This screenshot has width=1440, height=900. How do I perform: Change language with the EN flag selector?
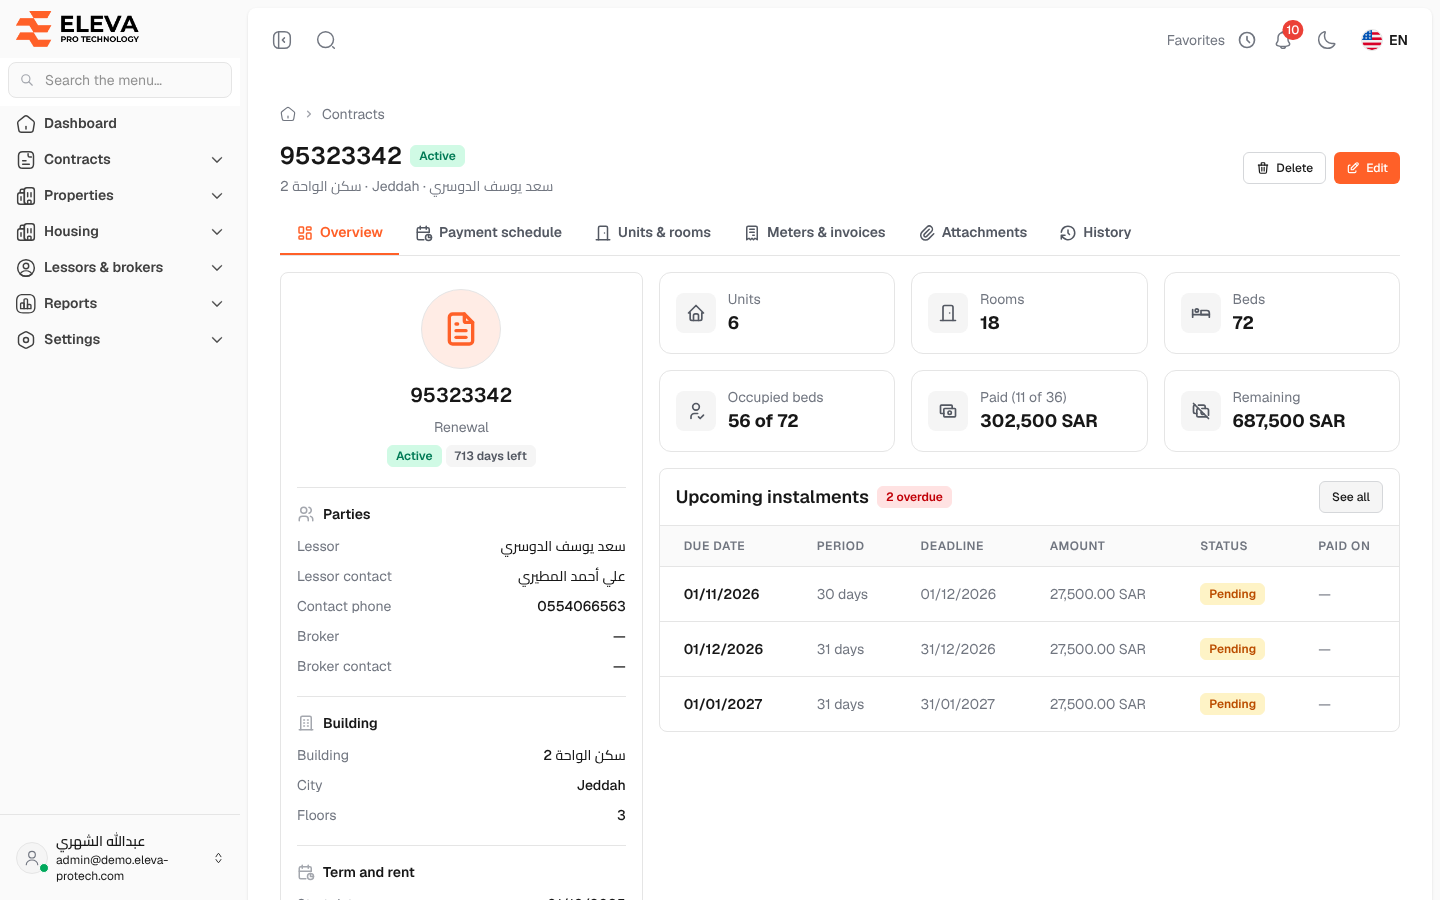coord(1385,40)
